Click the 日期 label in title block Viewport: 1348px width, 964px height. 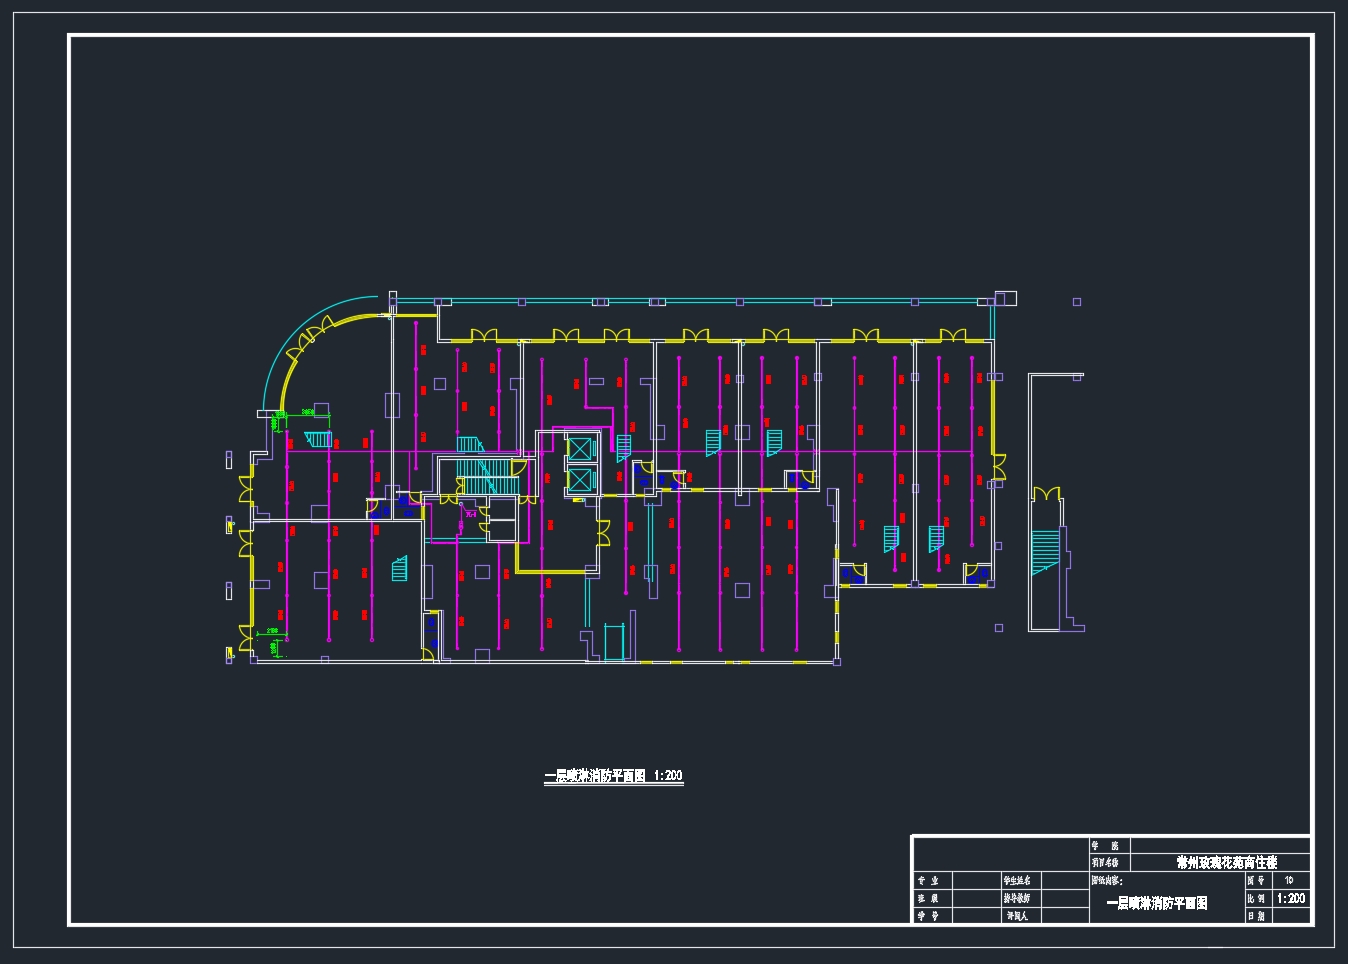coord(1256,915)
